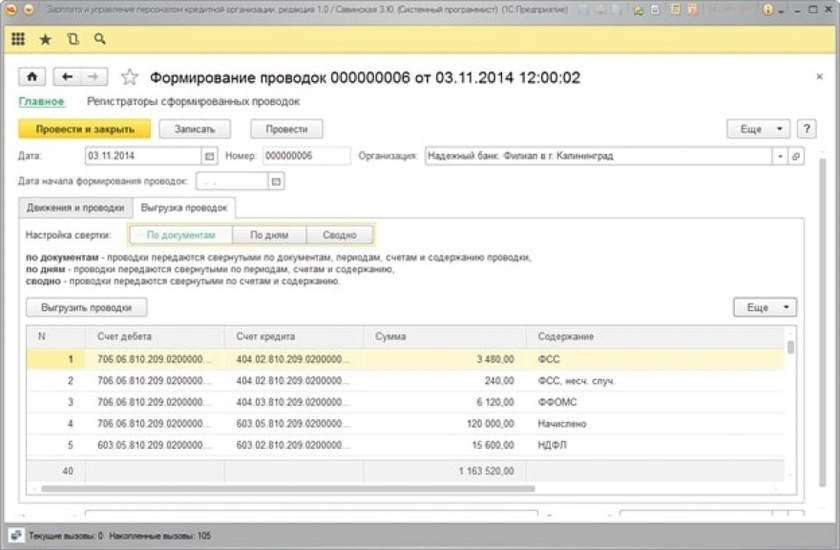
Task: Navigate back with the left arrow
Action: coord(67,77)
